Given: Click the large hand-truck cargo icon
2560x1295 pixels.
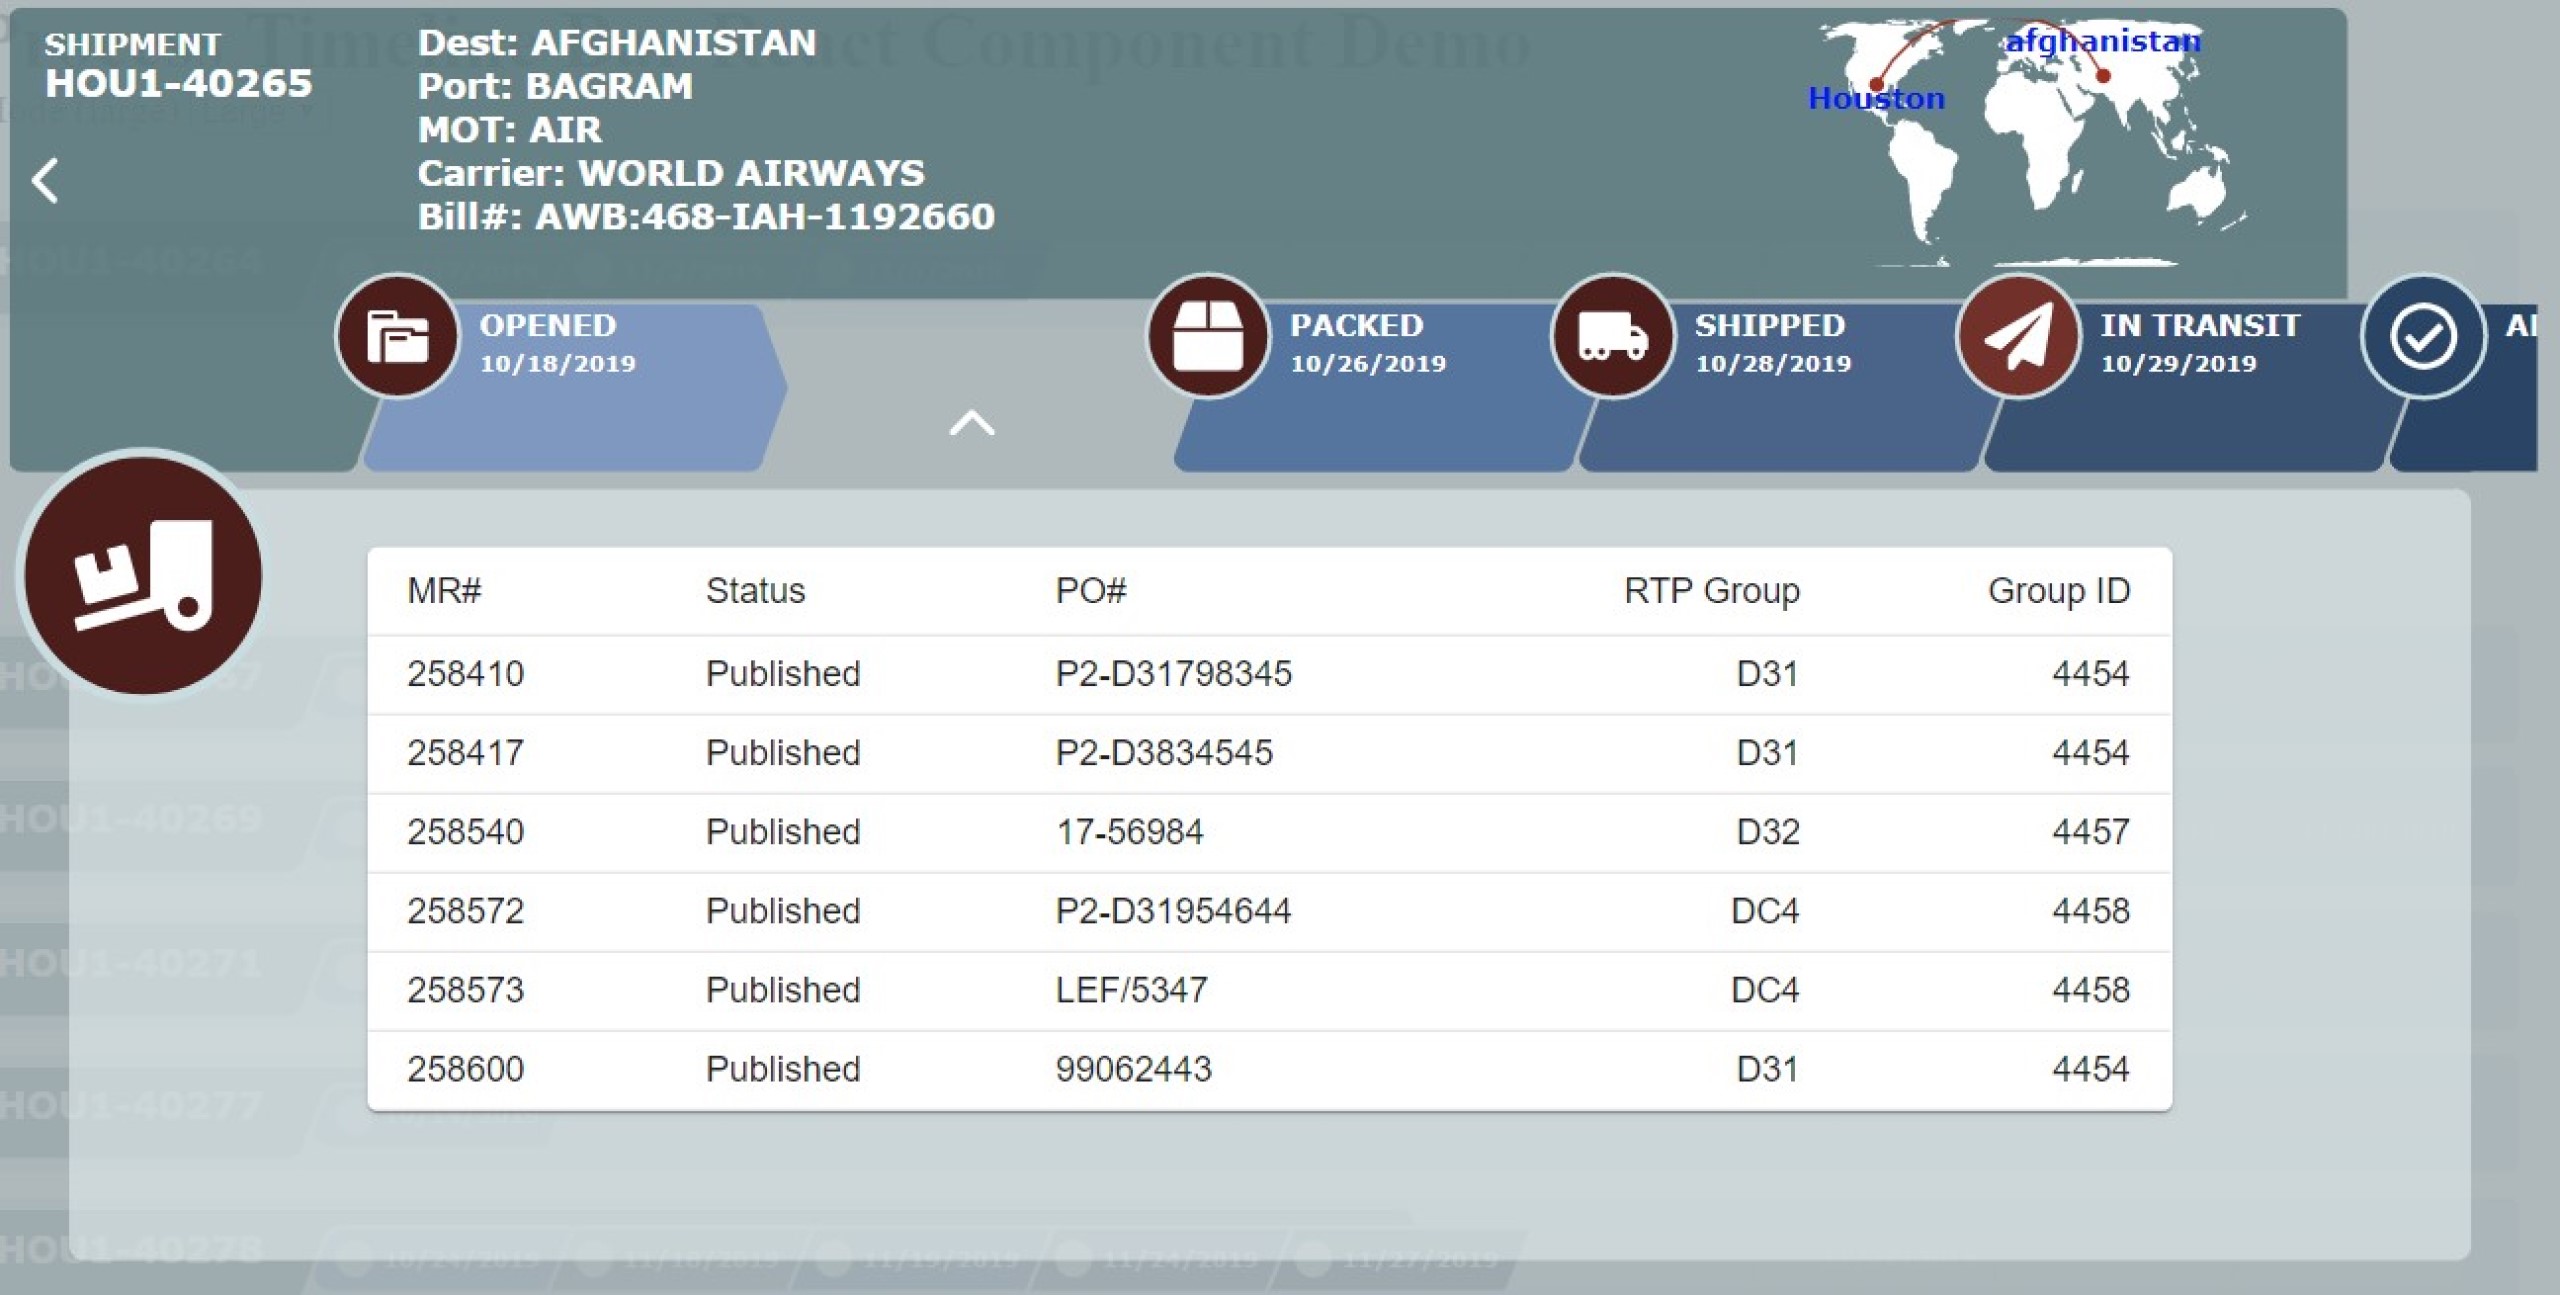Looking at the screenshot, I should pos(143,576).
